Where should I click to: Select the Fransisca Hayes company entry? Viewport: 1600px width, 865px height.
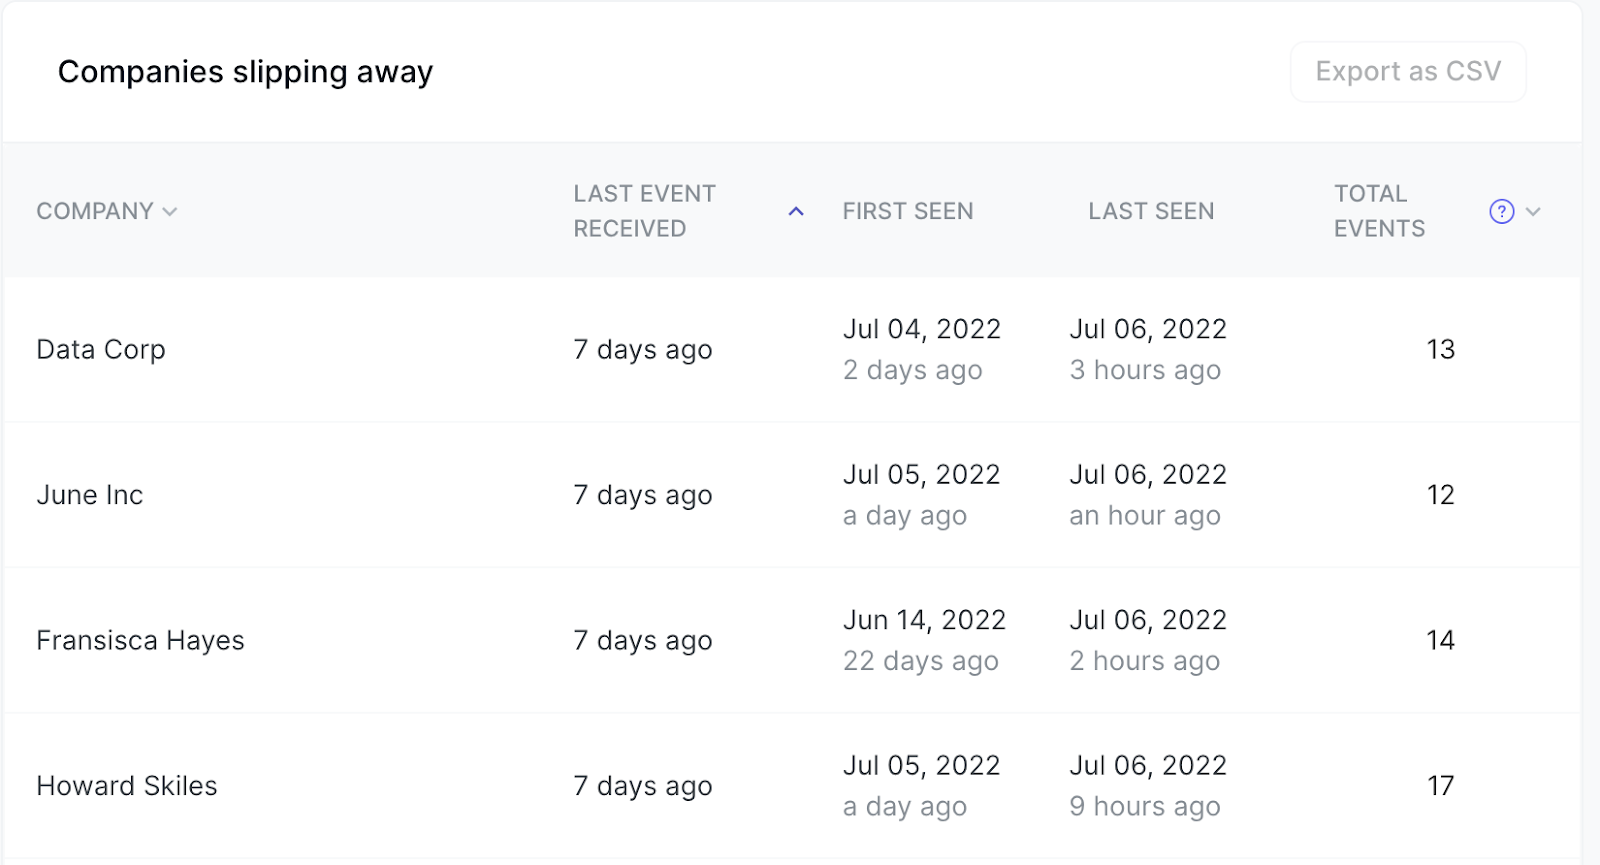(x=140, y=641)
